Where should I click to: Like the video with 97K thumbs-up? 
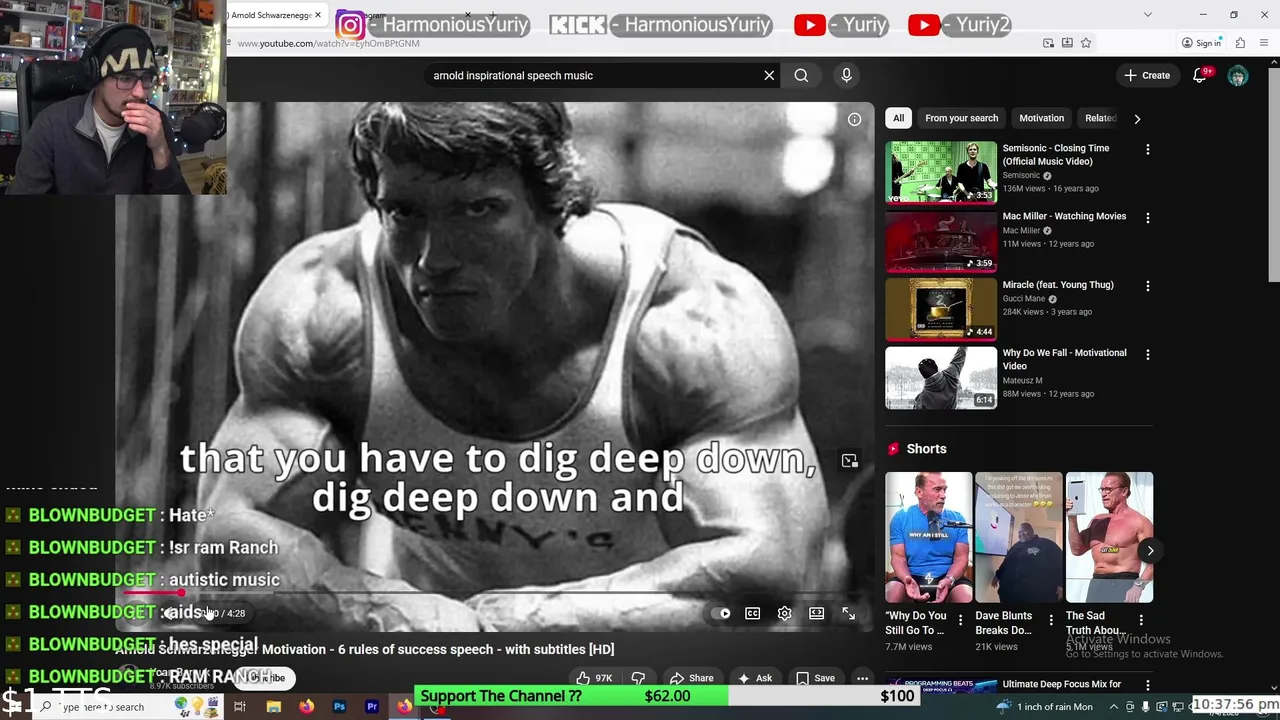594,678
